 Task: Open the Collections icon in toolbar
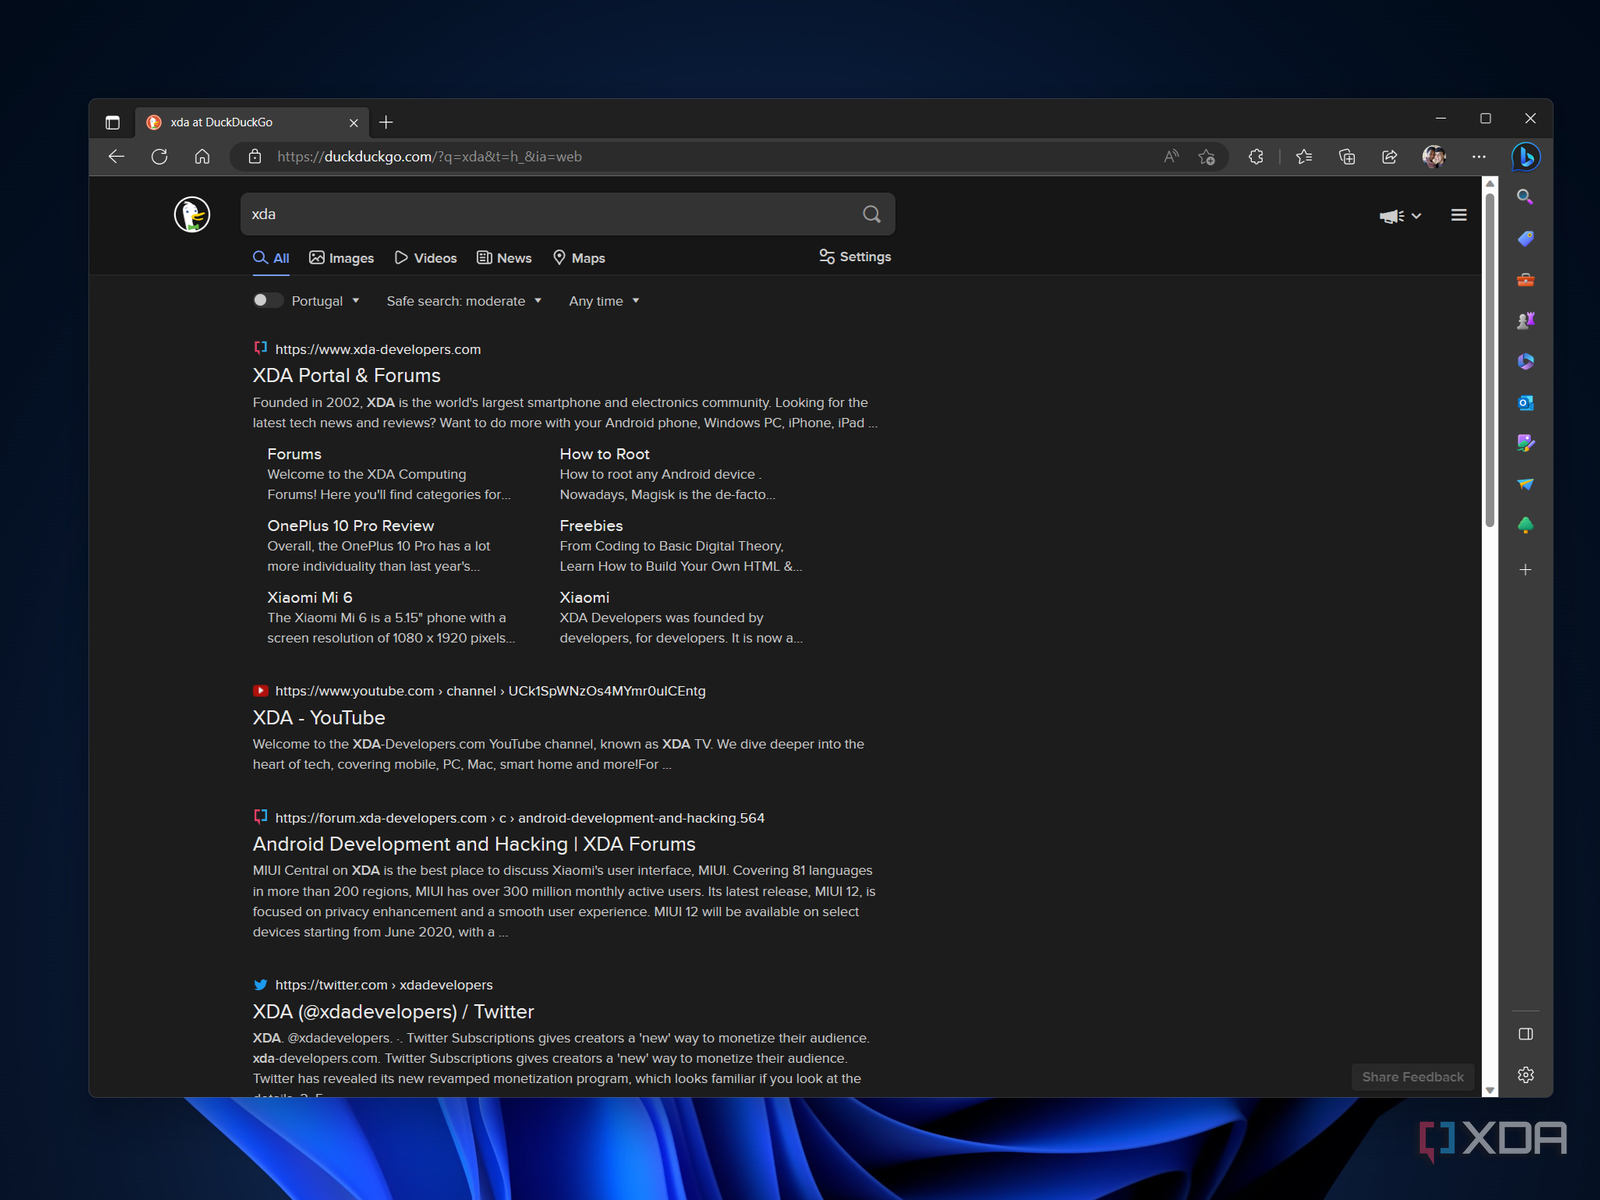pos(1347,157)
